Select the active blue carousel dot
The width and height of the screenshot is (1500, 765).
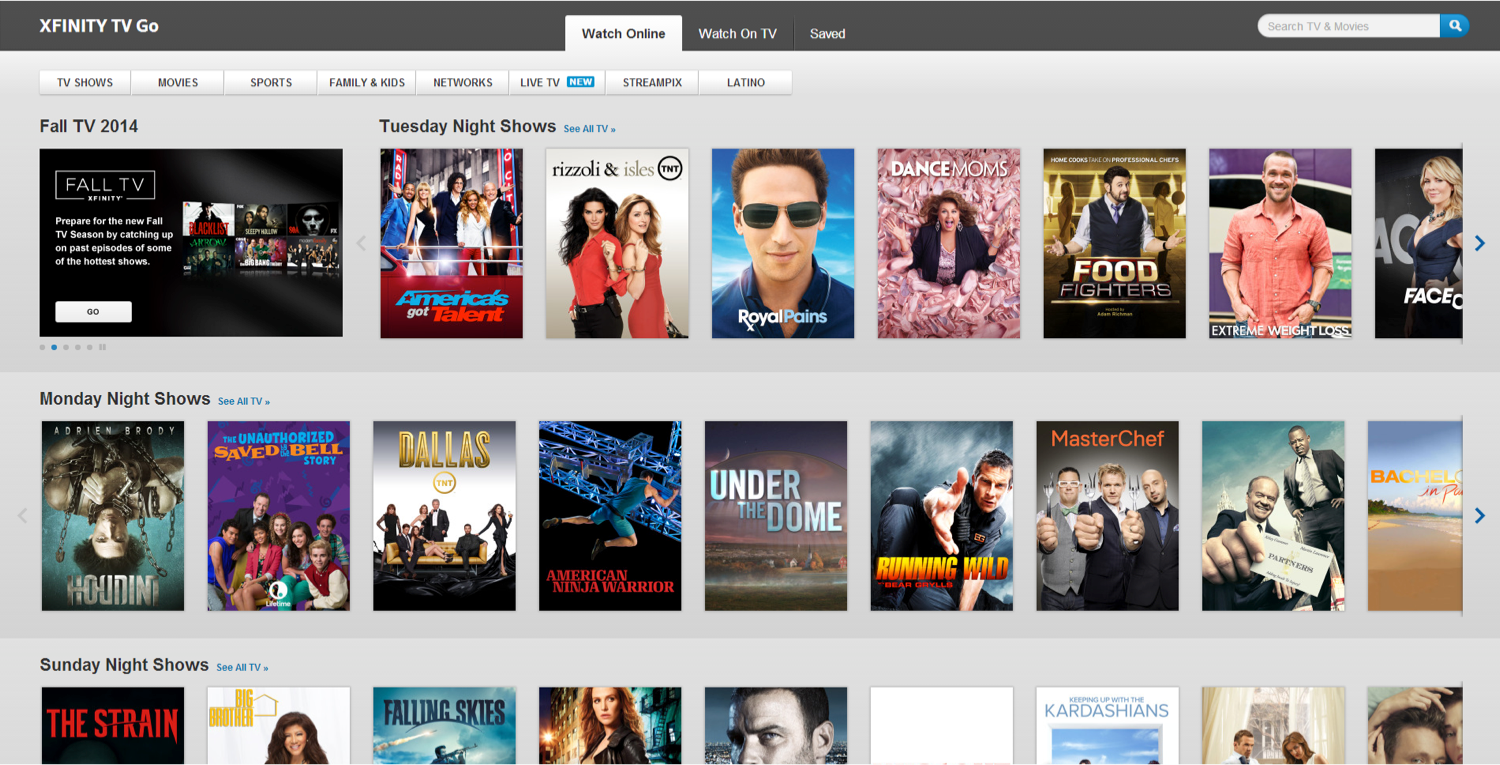tap(54, 347)
